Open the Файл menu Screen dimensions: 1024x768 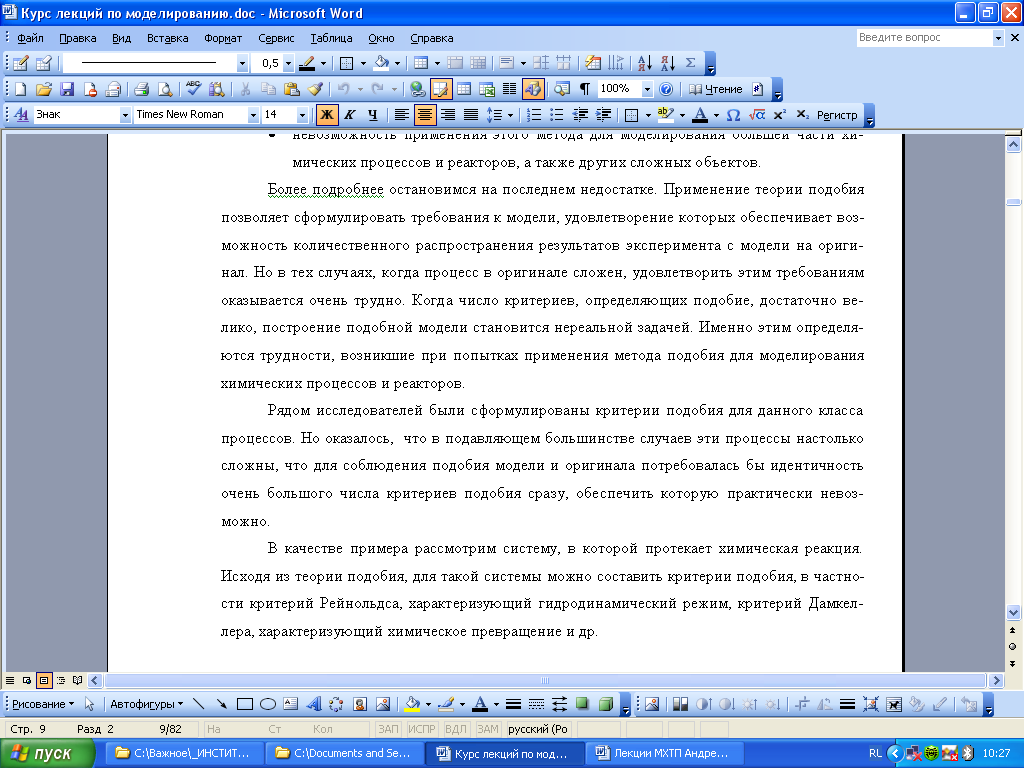point(30,38)
